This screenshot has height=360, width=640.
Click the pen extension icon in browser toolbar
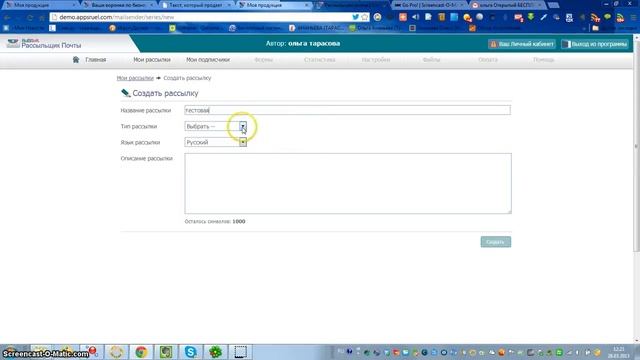pyautogui.click(x=543, y=17)
